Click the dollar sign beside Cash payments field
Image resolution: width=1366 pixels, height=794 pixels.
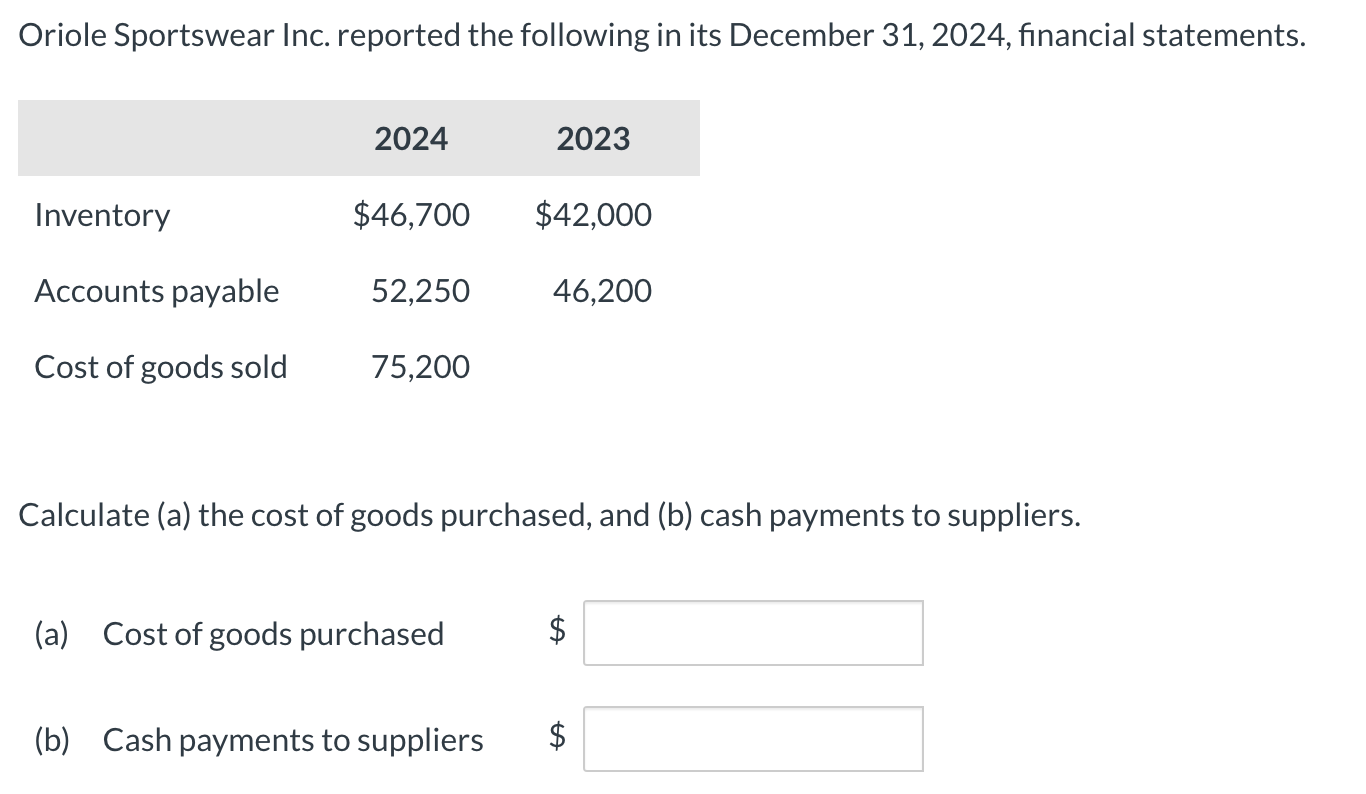point(559,737)
